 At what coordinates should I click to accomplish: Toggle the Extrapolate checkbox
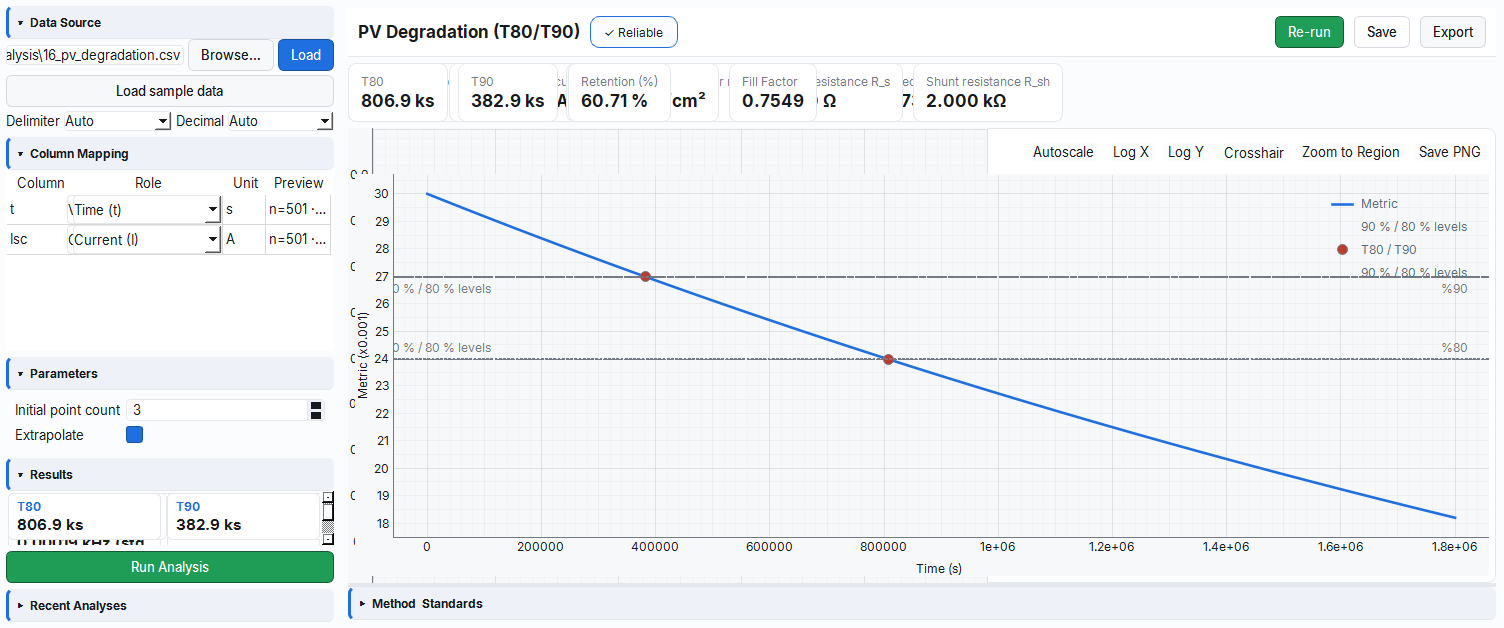(x=134, y=435)
